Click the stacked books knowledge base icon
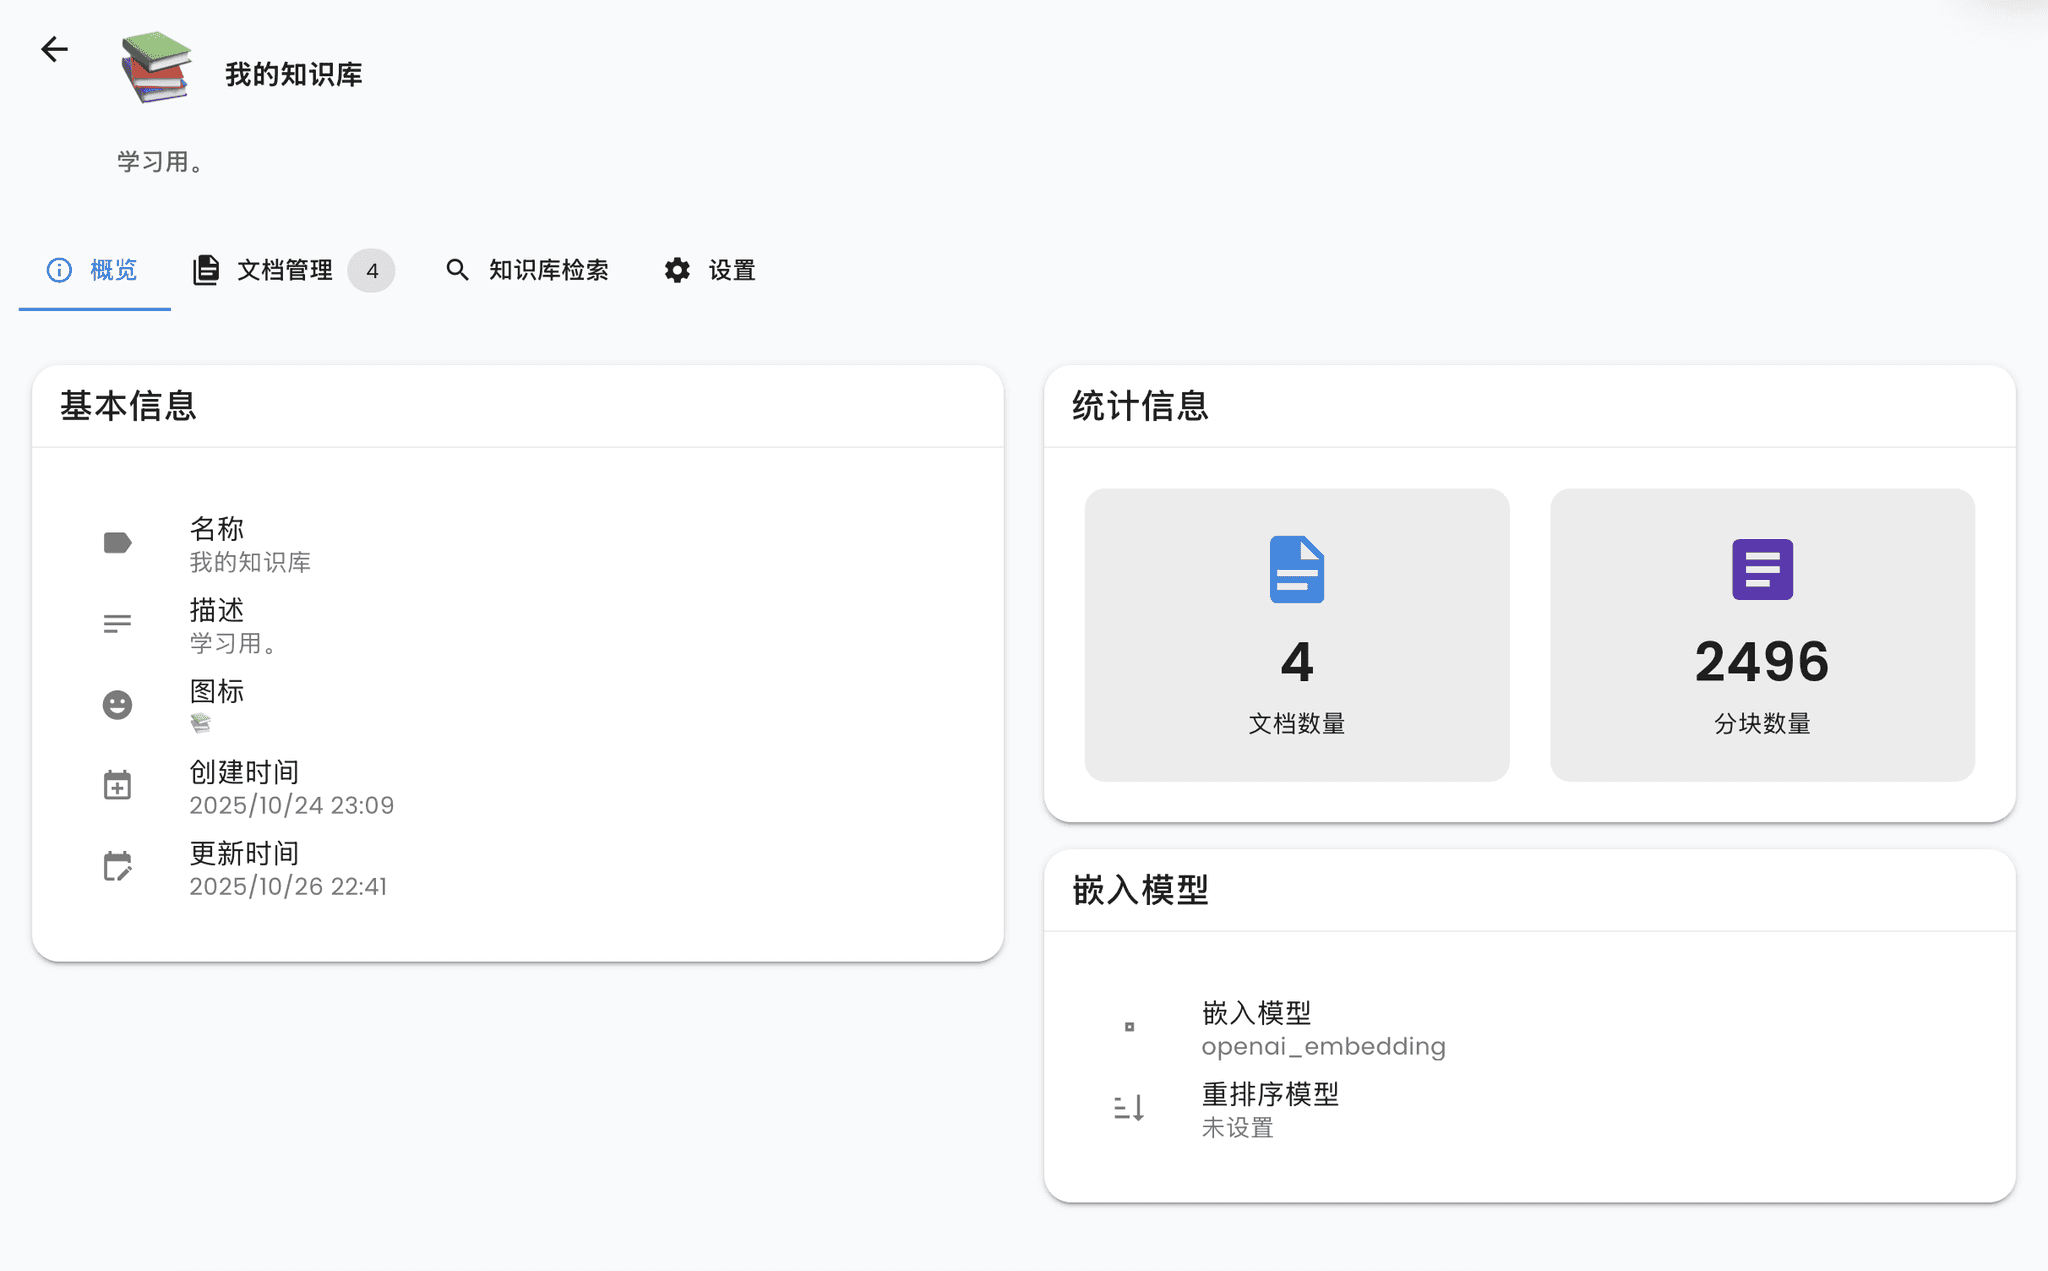 pyautogui.click(x=156, y=68)
